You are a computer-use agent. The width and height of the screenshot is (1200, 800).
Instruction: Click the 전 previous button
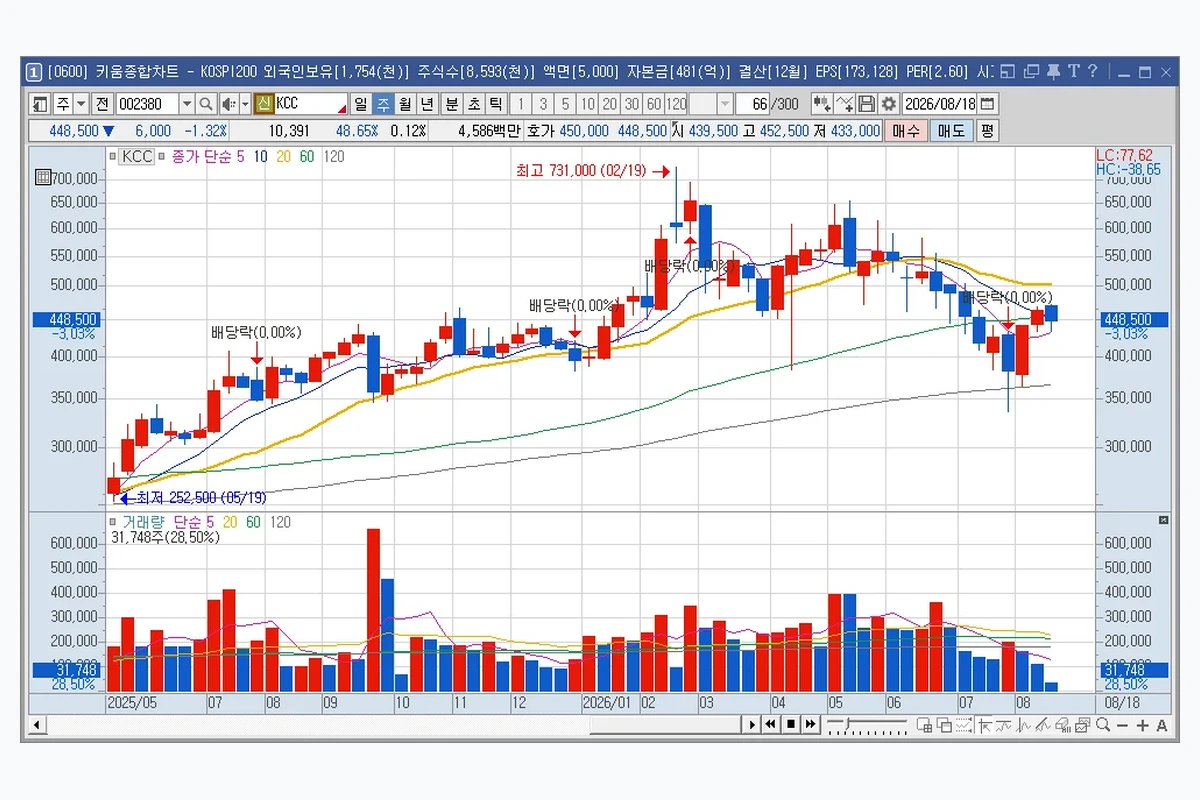pyautogui.click(x=102, y=104)
